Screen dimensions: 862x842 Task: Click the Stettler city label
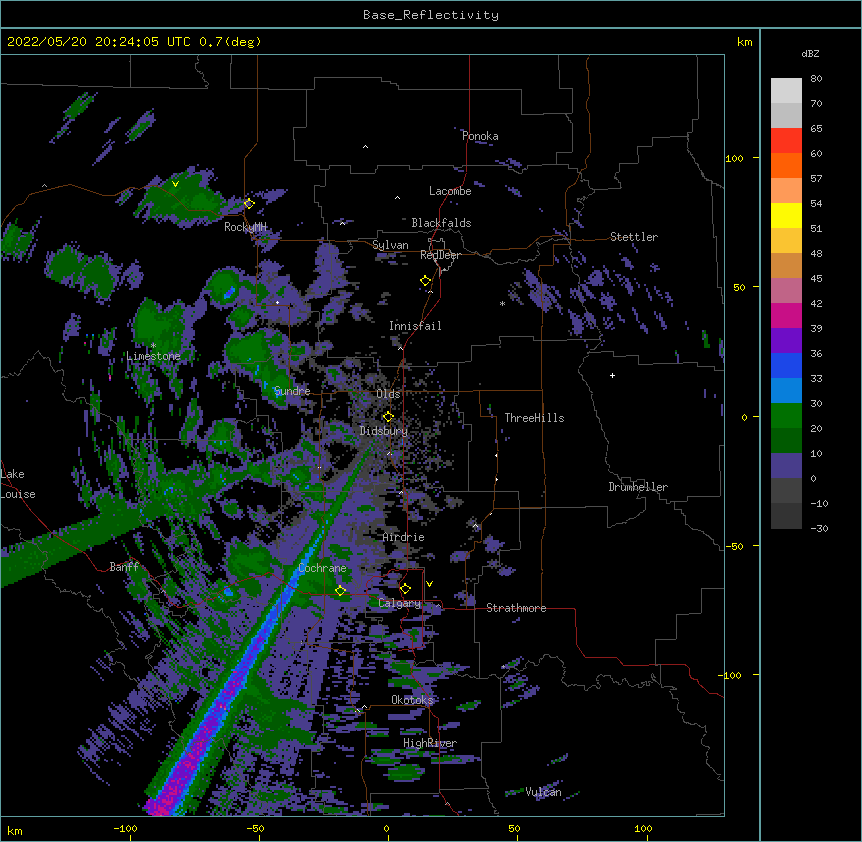(x=634, y=237)
